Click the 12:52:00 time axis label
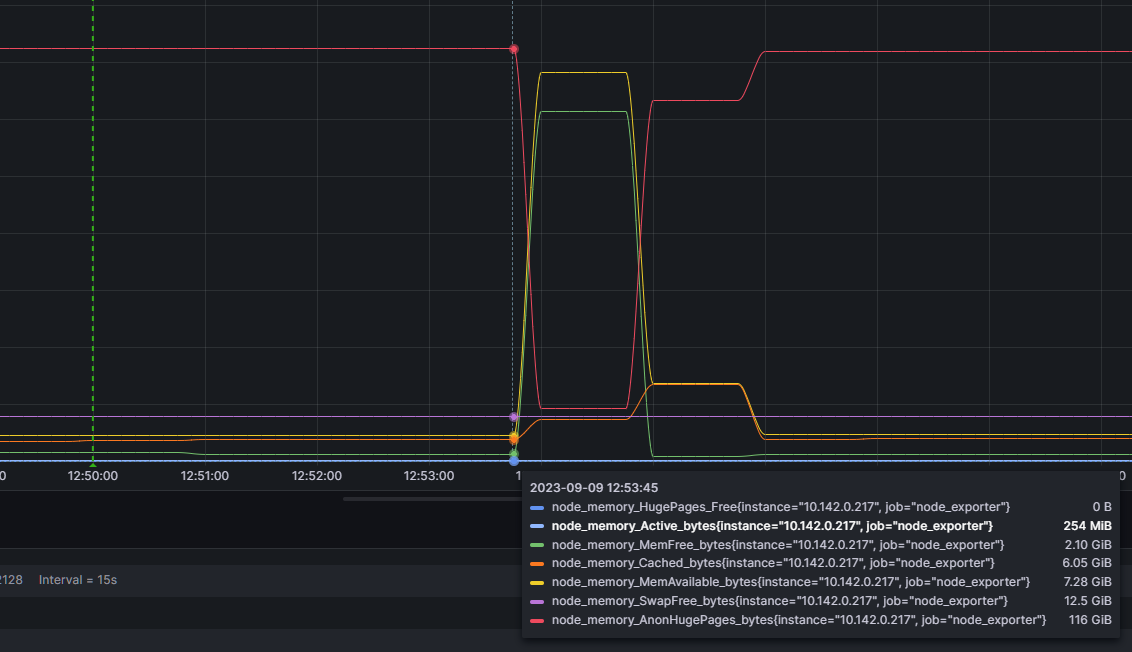 coord(317,476)
